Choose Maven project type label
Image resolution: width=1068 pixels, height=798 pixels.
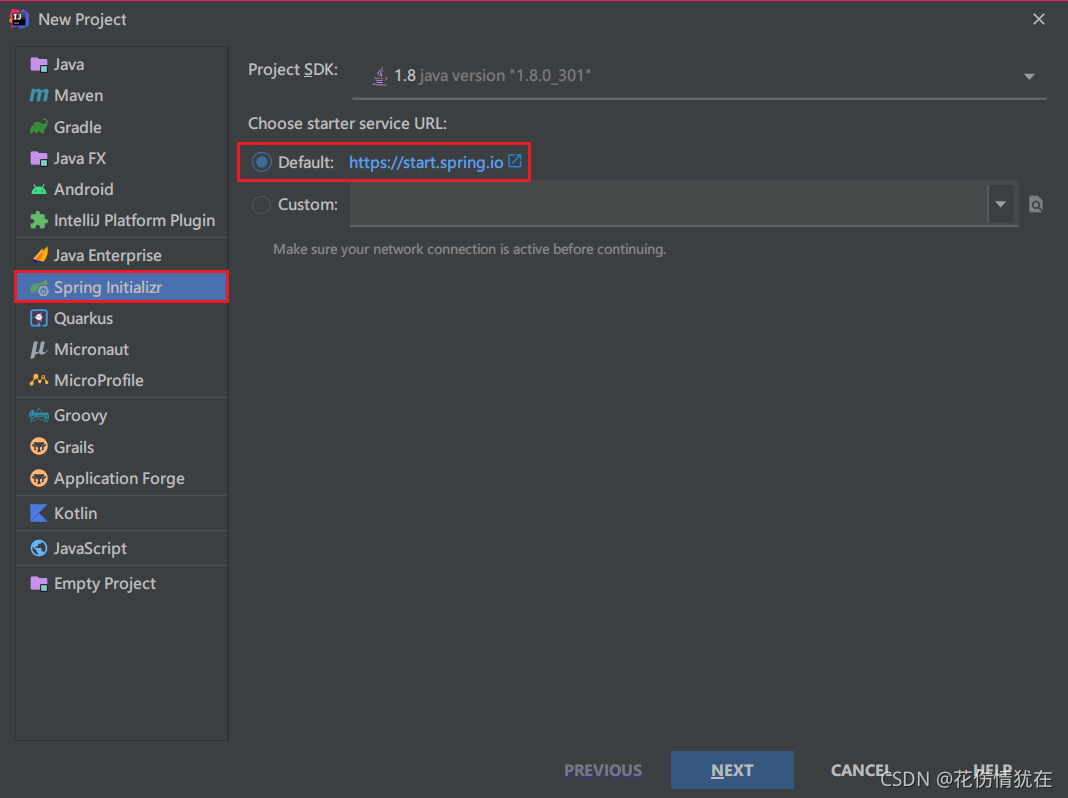click(79, 95)
